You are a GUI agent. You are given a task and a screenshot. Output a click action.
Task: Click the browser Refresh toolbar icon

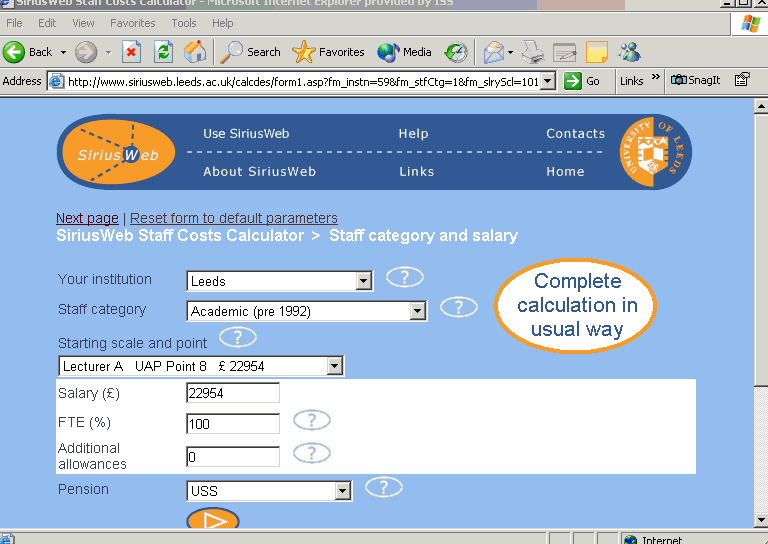tap(163, 52)
